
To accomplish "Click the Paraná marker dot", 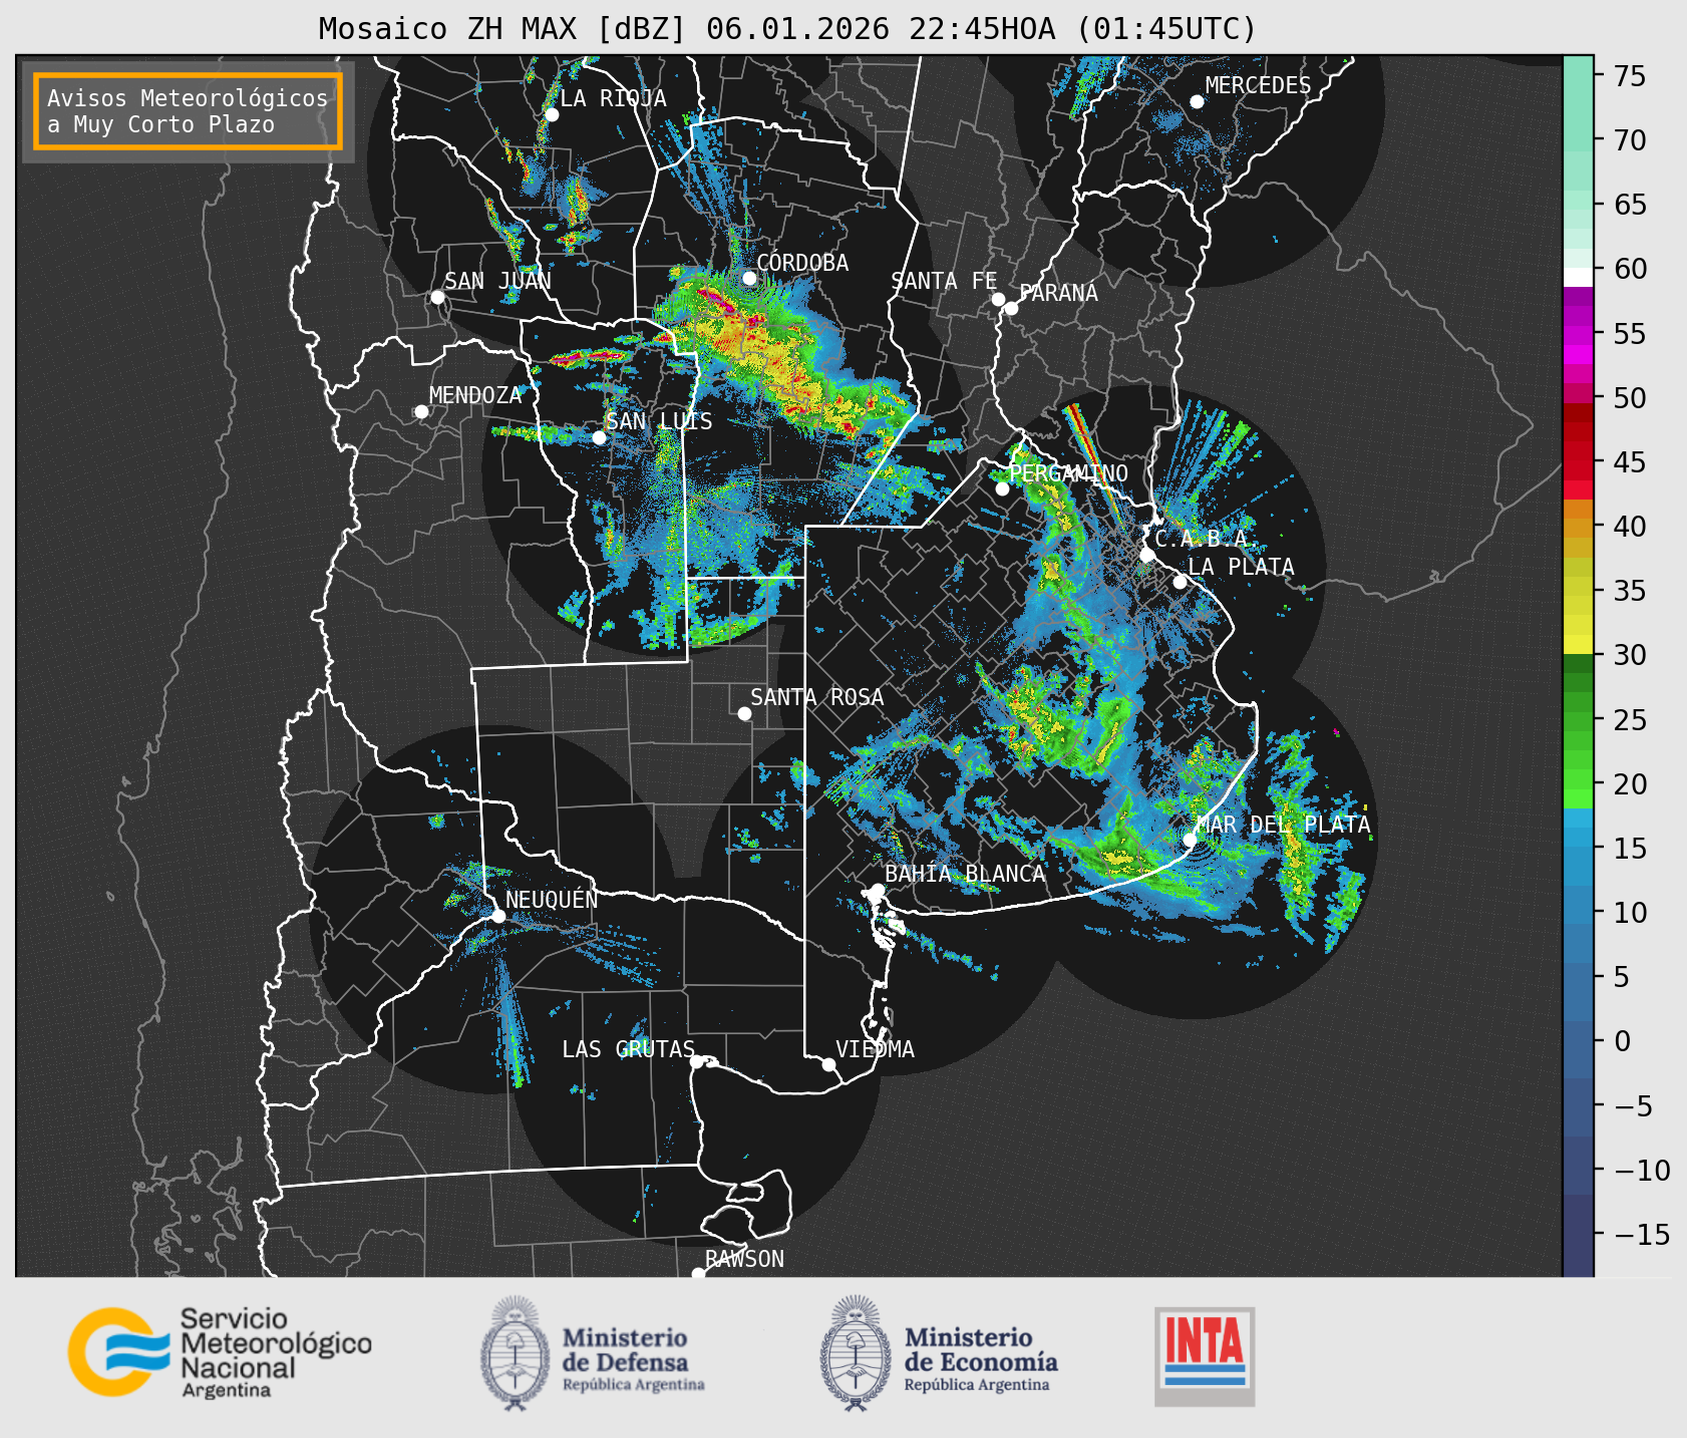I will click(1011, 308).
